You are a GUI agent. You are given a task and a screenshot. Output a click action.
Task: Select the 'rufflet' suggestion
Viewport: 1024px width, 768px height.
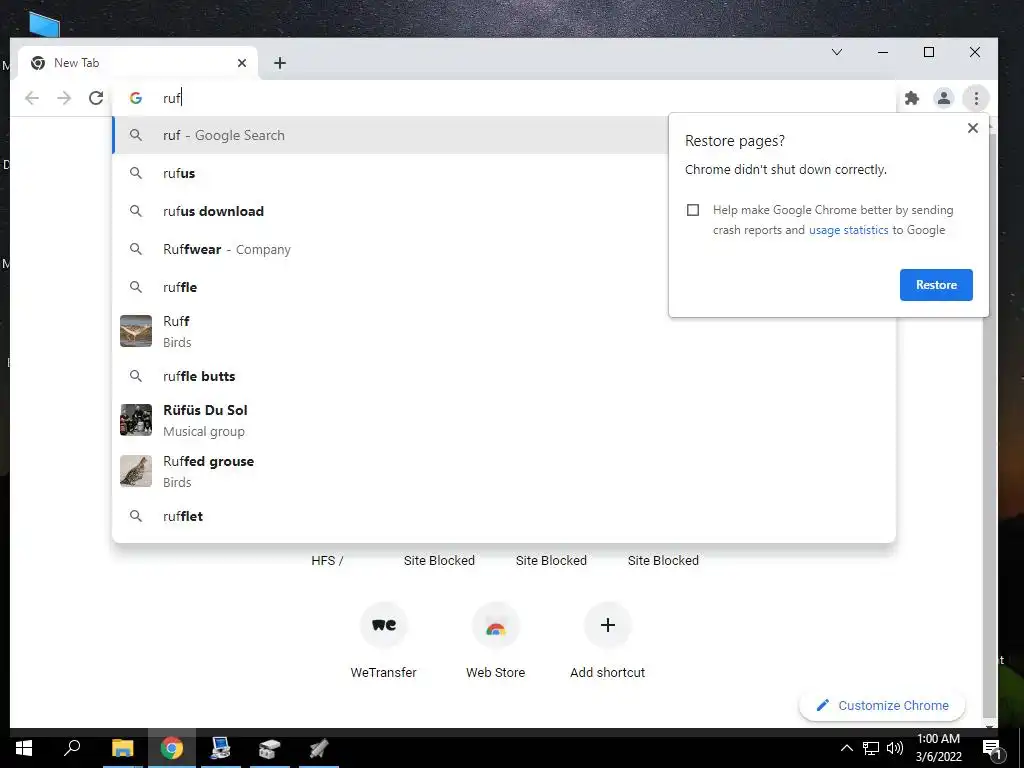pyautogui.click(x=504, y=516)
